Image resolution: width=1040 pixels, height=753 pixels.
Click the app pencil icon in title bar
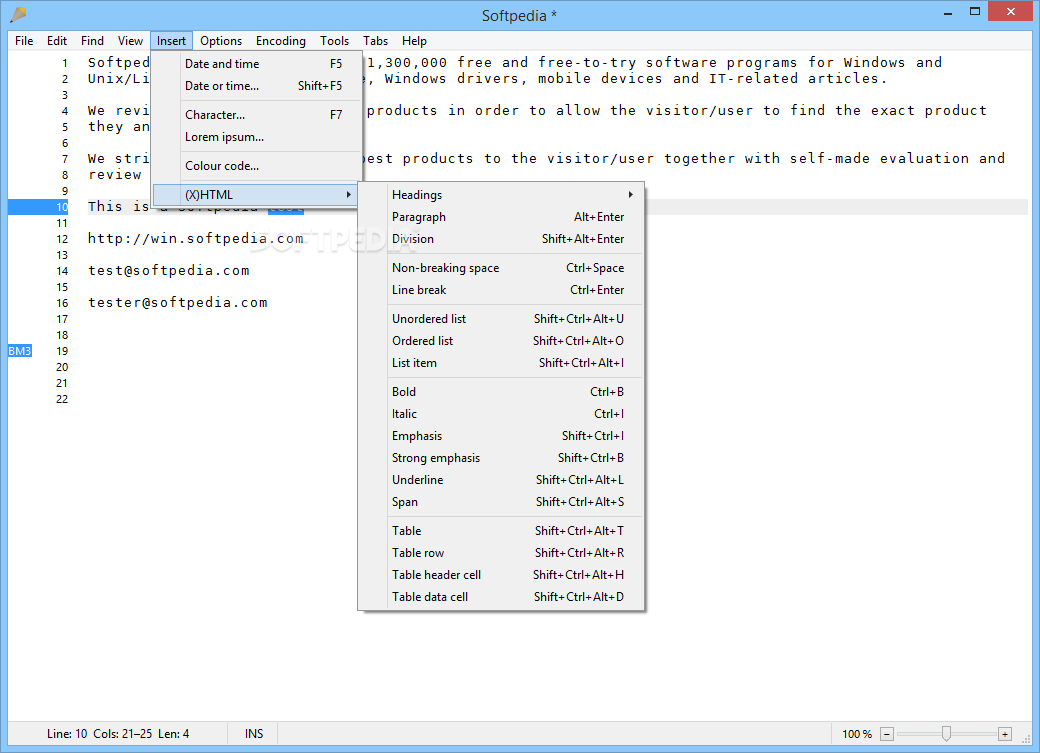click(x=19, y=14)
